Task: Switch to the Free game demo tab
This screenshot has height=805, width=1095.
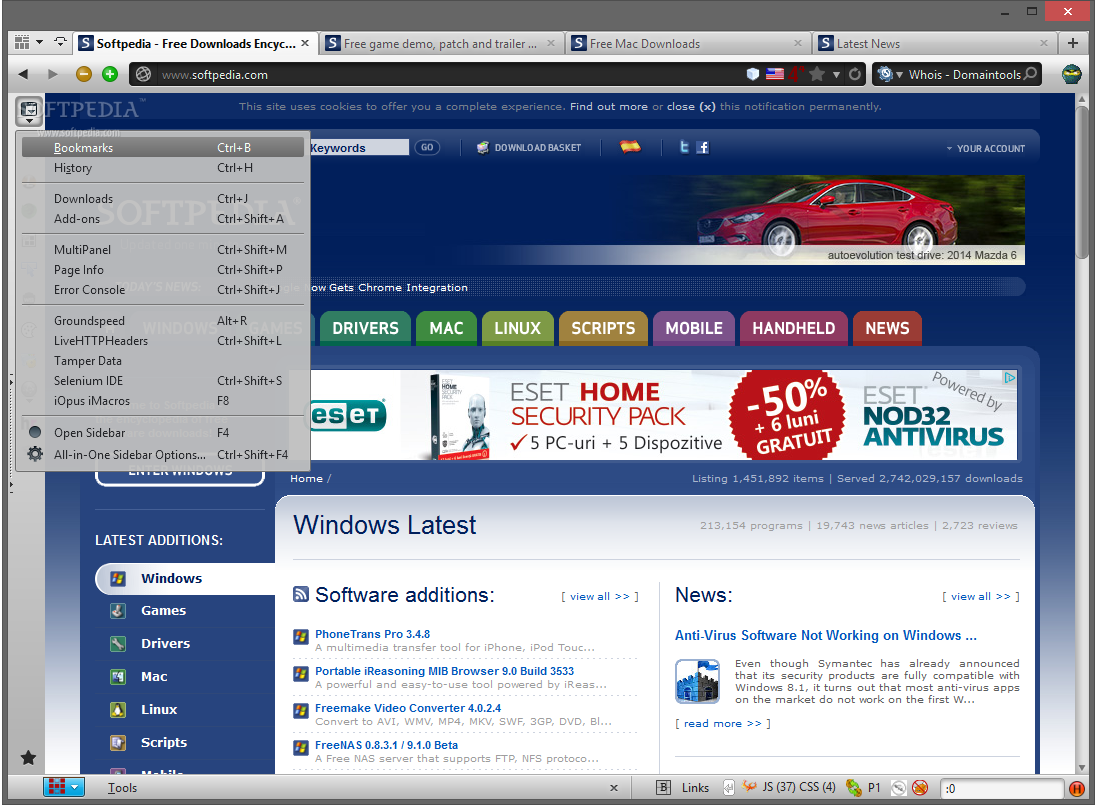Action: click(x=441, y=43)
